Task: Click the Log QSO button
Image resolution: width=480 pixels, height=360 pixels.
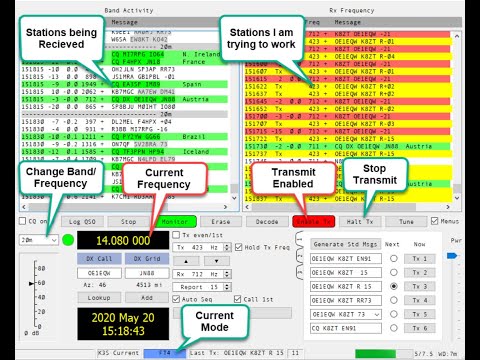Action: tap(82, 221)
